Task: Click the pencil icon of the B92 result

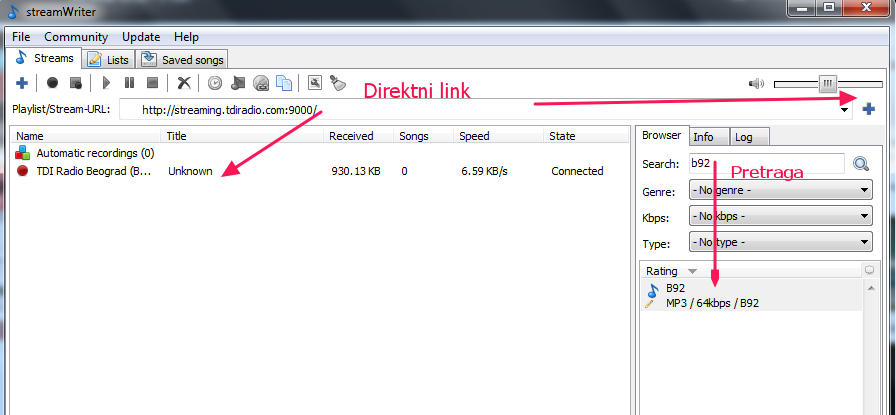Action: coord(649,304)
